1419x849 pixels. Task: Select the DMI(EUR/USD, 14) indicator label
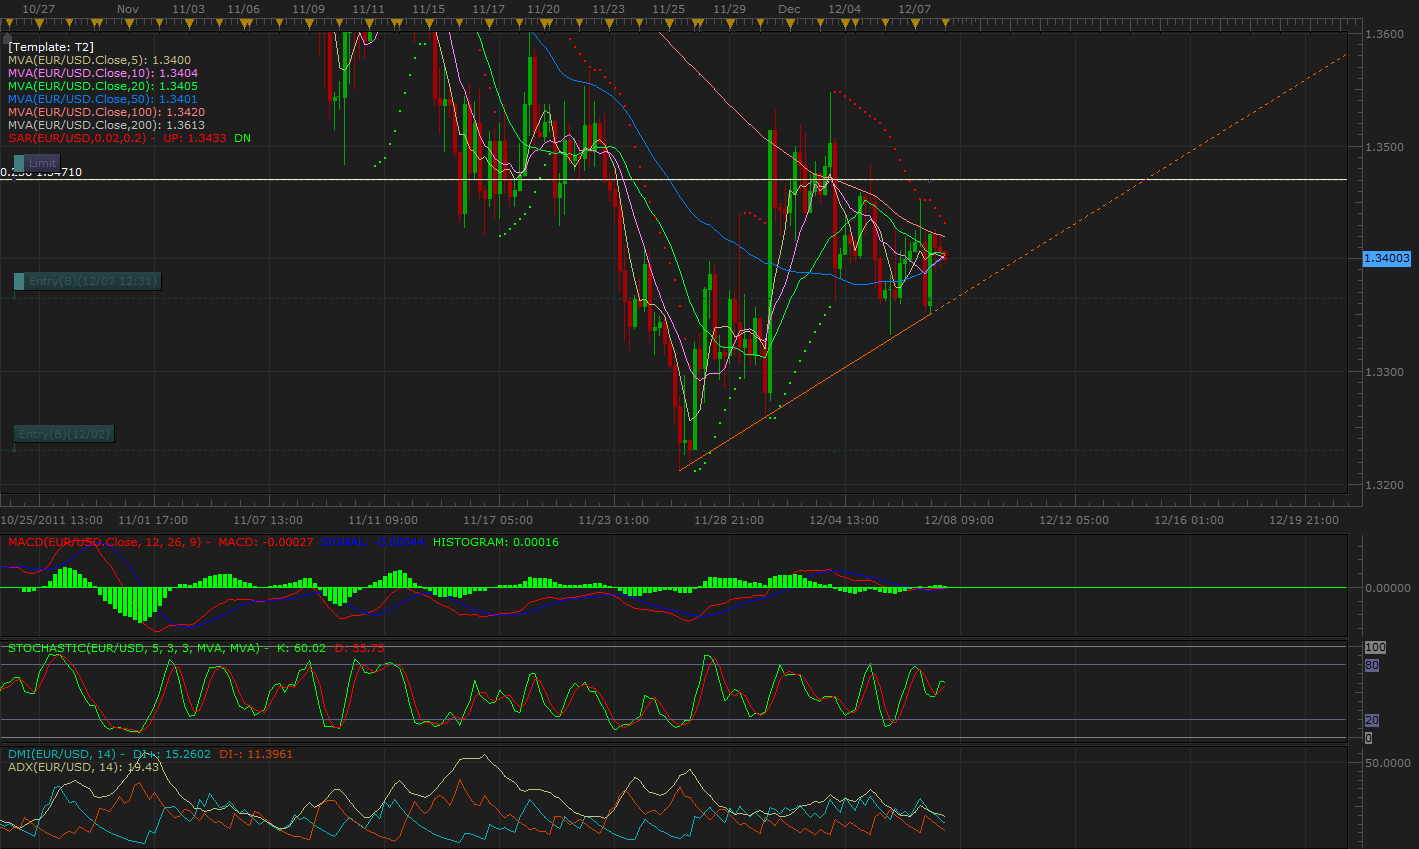coord(62,754)
